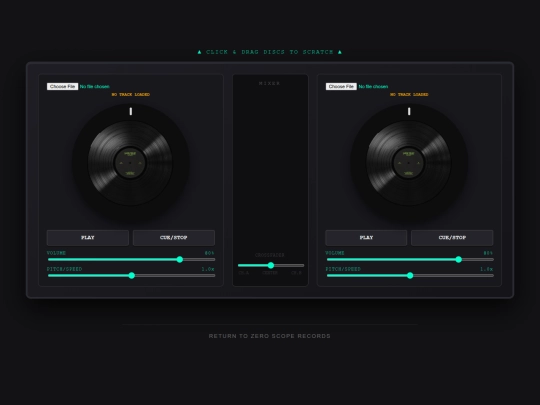Click left deck 'No file chosen' text
The width and height of the screenshot is (540, 405).
click(x=95, y=86)
